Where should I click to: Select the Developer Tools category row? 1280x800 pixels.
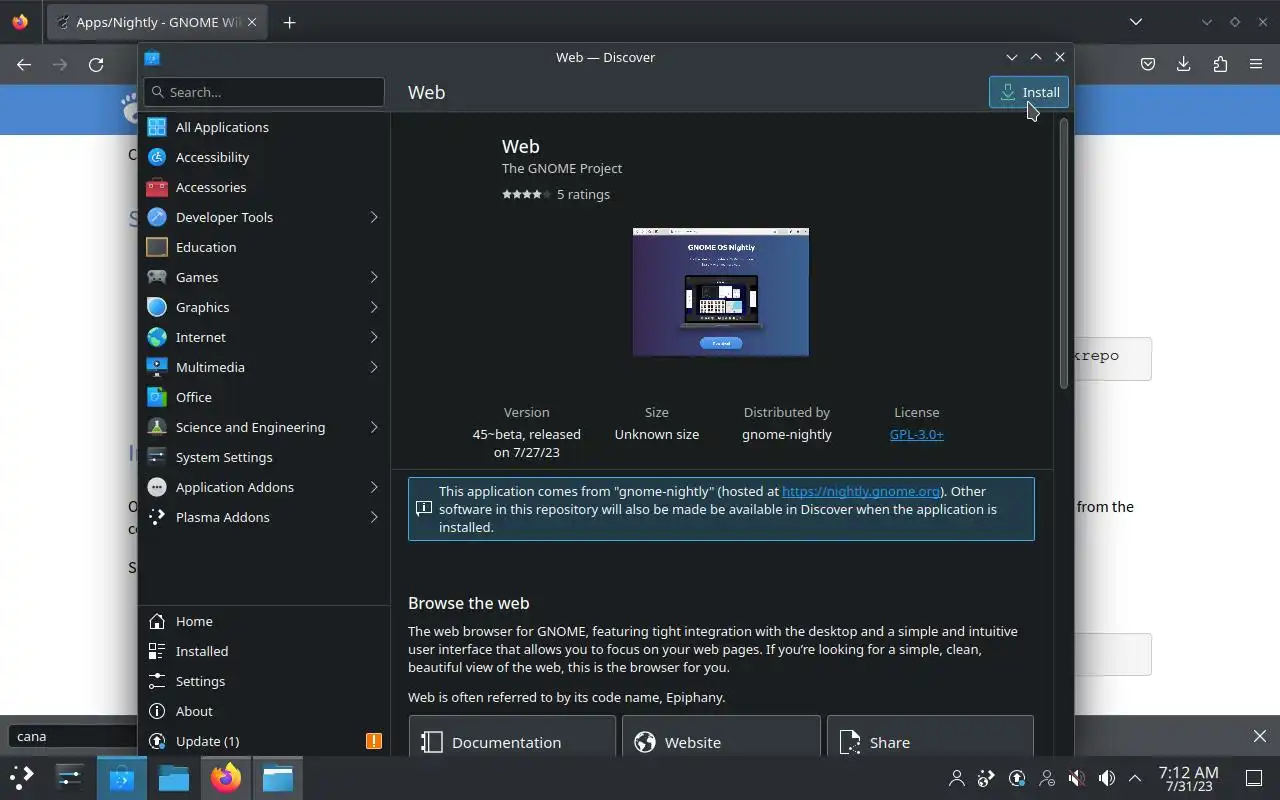point(264,217)
